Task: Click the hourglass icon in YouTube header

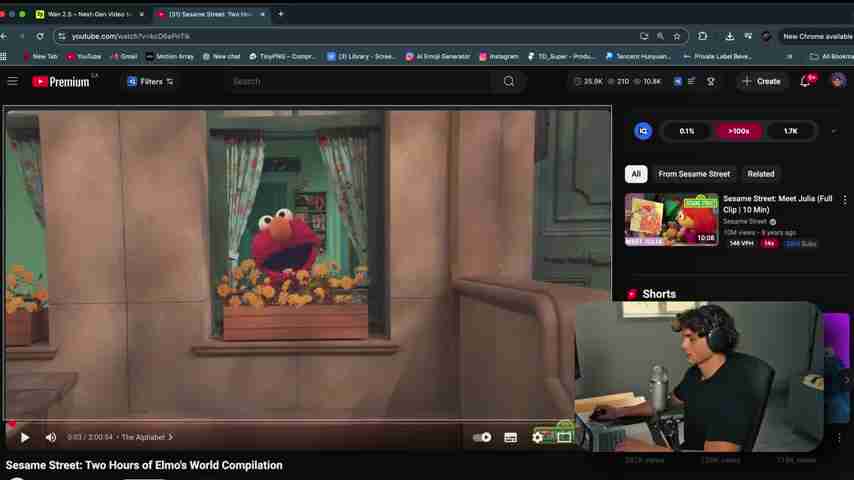Action: tap(711, 82)
